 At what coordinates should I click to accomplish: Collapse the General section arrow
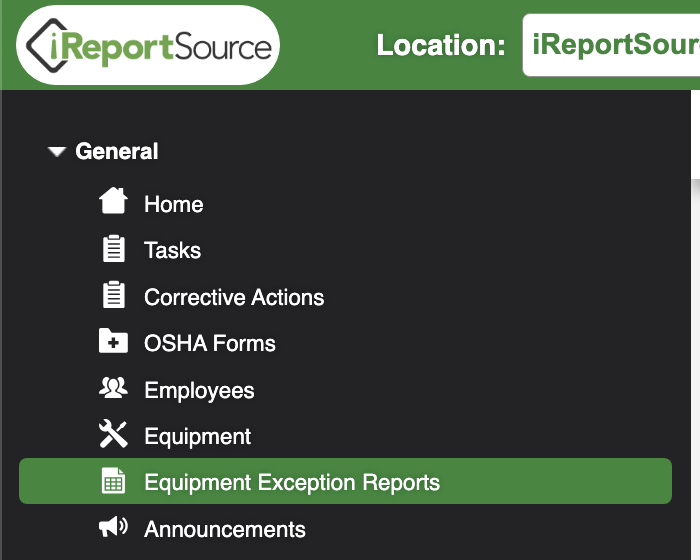57,152
